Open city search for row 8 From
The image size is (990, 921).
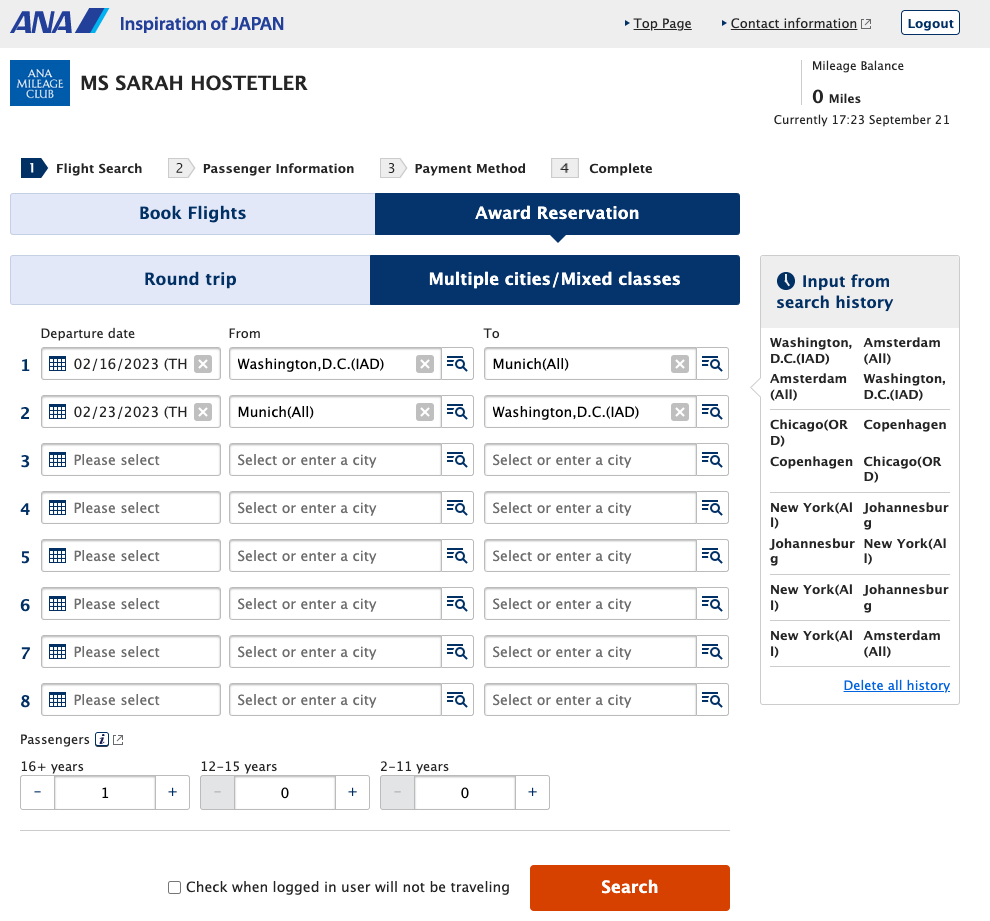[x=457, y=699]
